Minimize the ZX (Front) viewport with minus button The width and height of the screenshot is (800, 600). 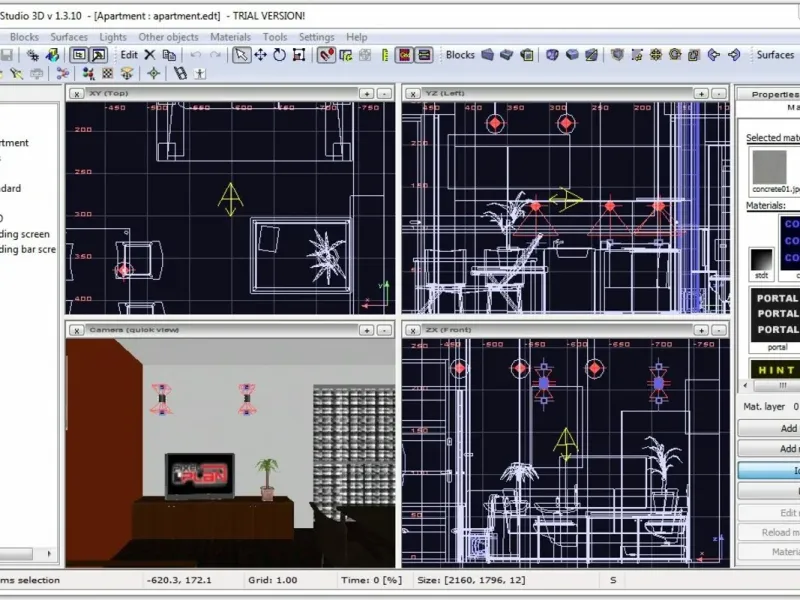(x=719, y=330)
